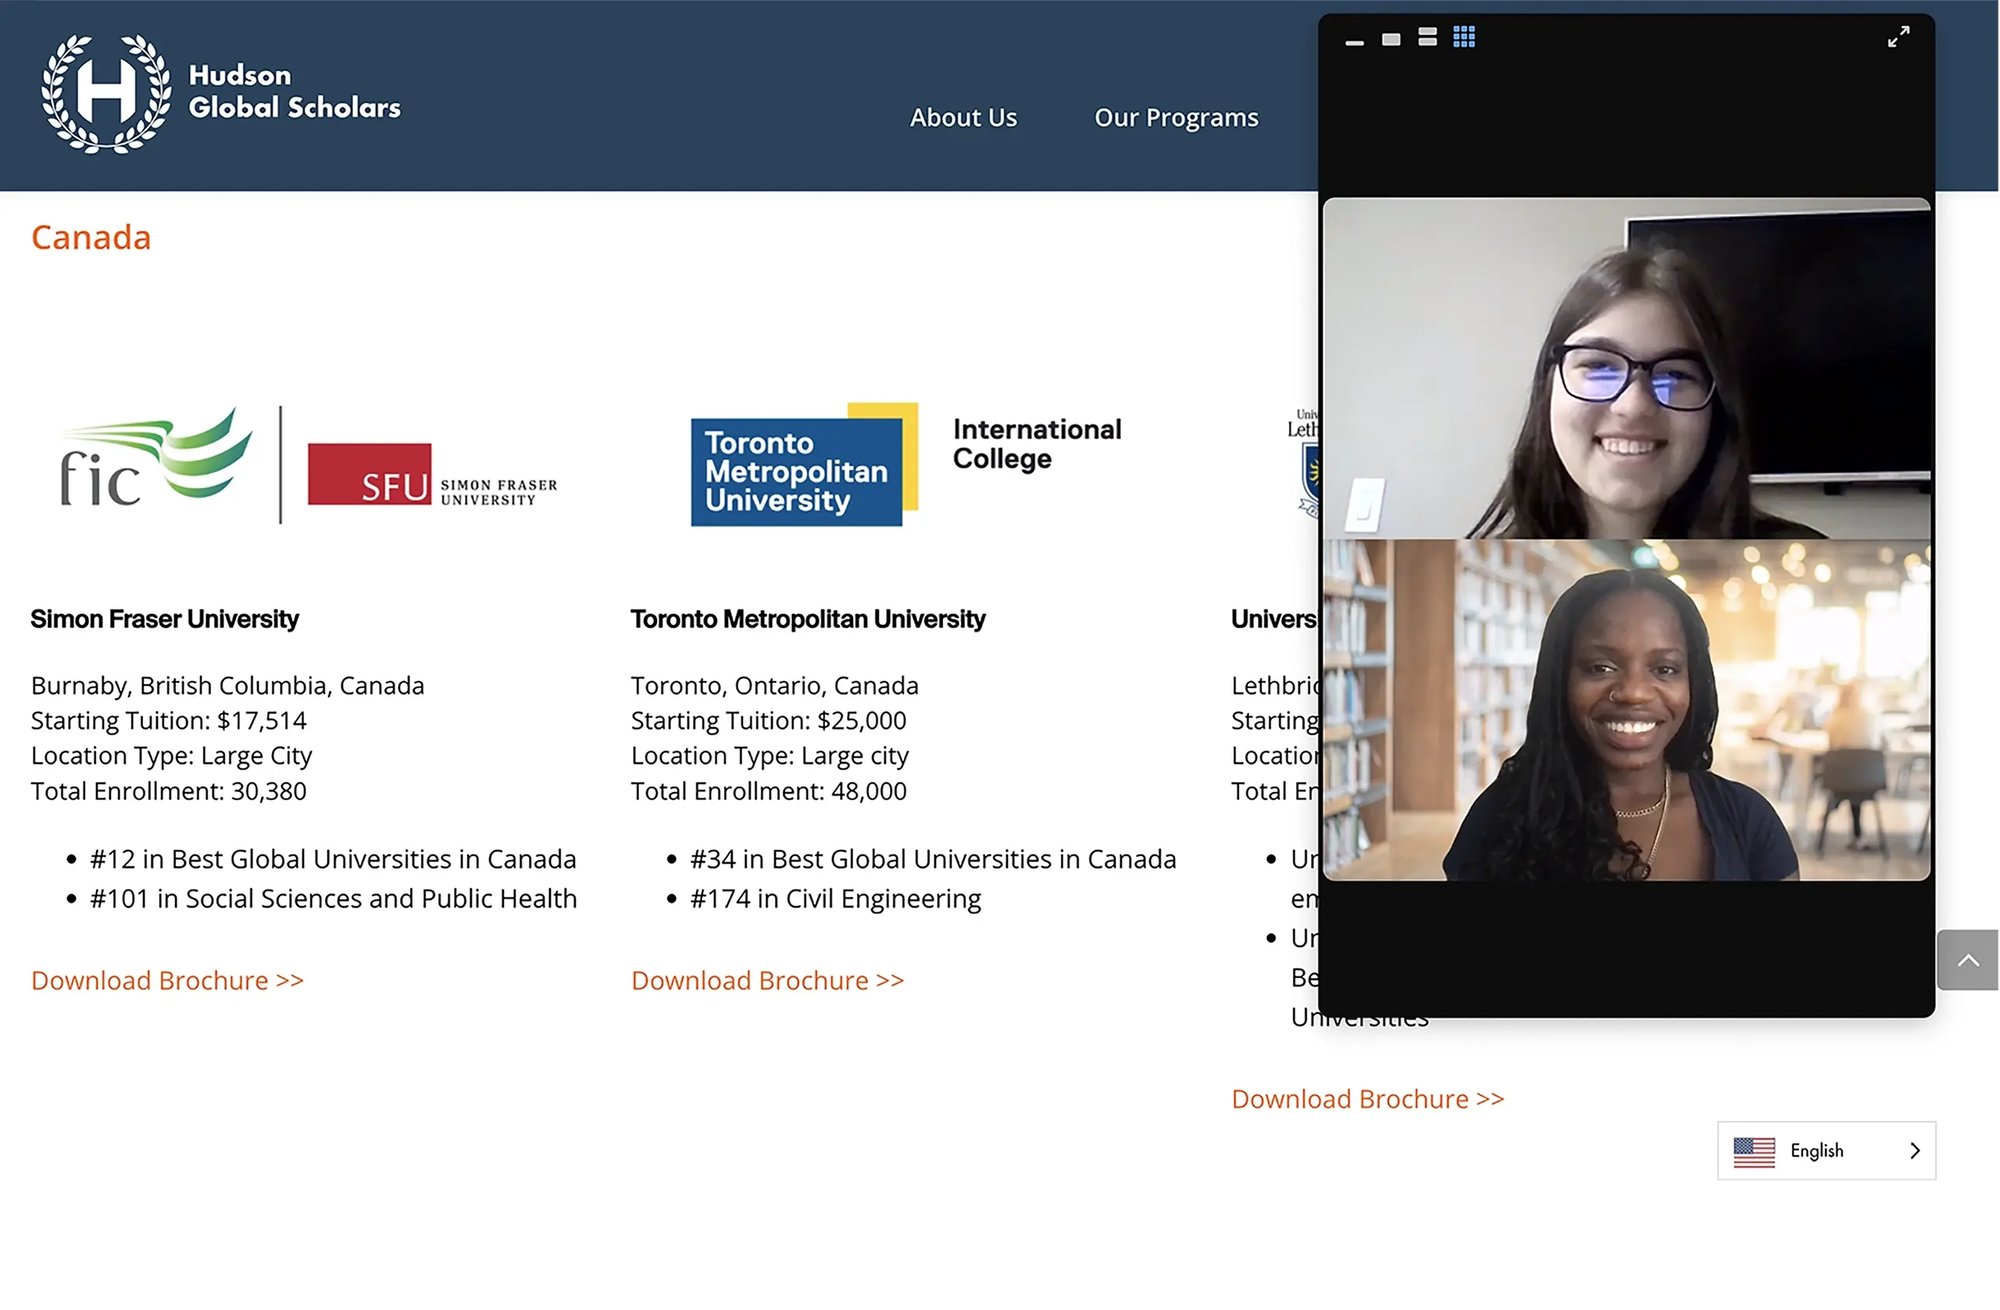Select video tile with library background
Viewport: 2000px width, 1310px height.
click(x=1626, y=710)
